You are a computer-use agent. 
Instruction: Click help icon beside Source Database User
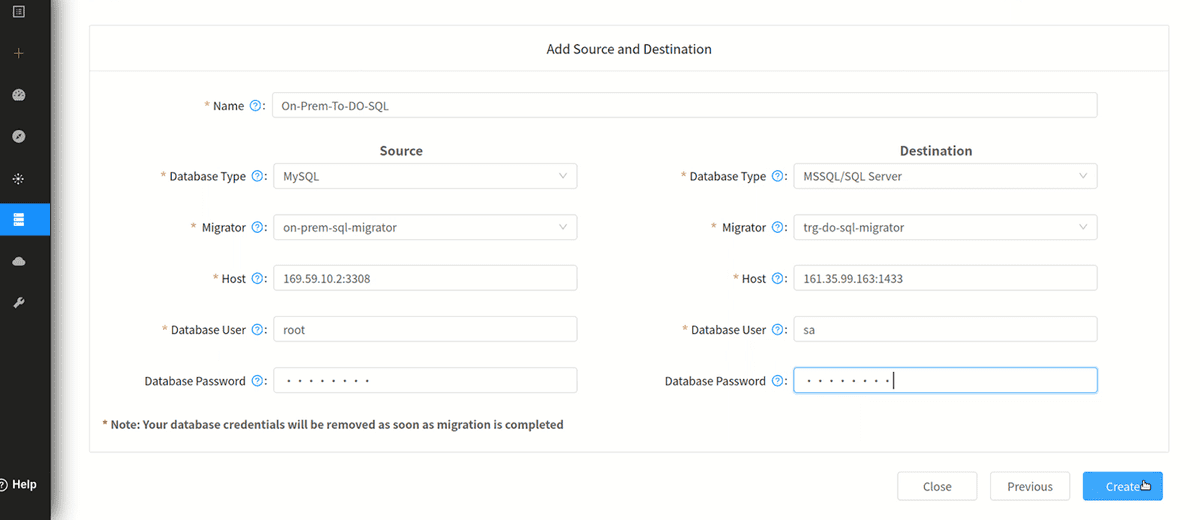pos(257,329)
